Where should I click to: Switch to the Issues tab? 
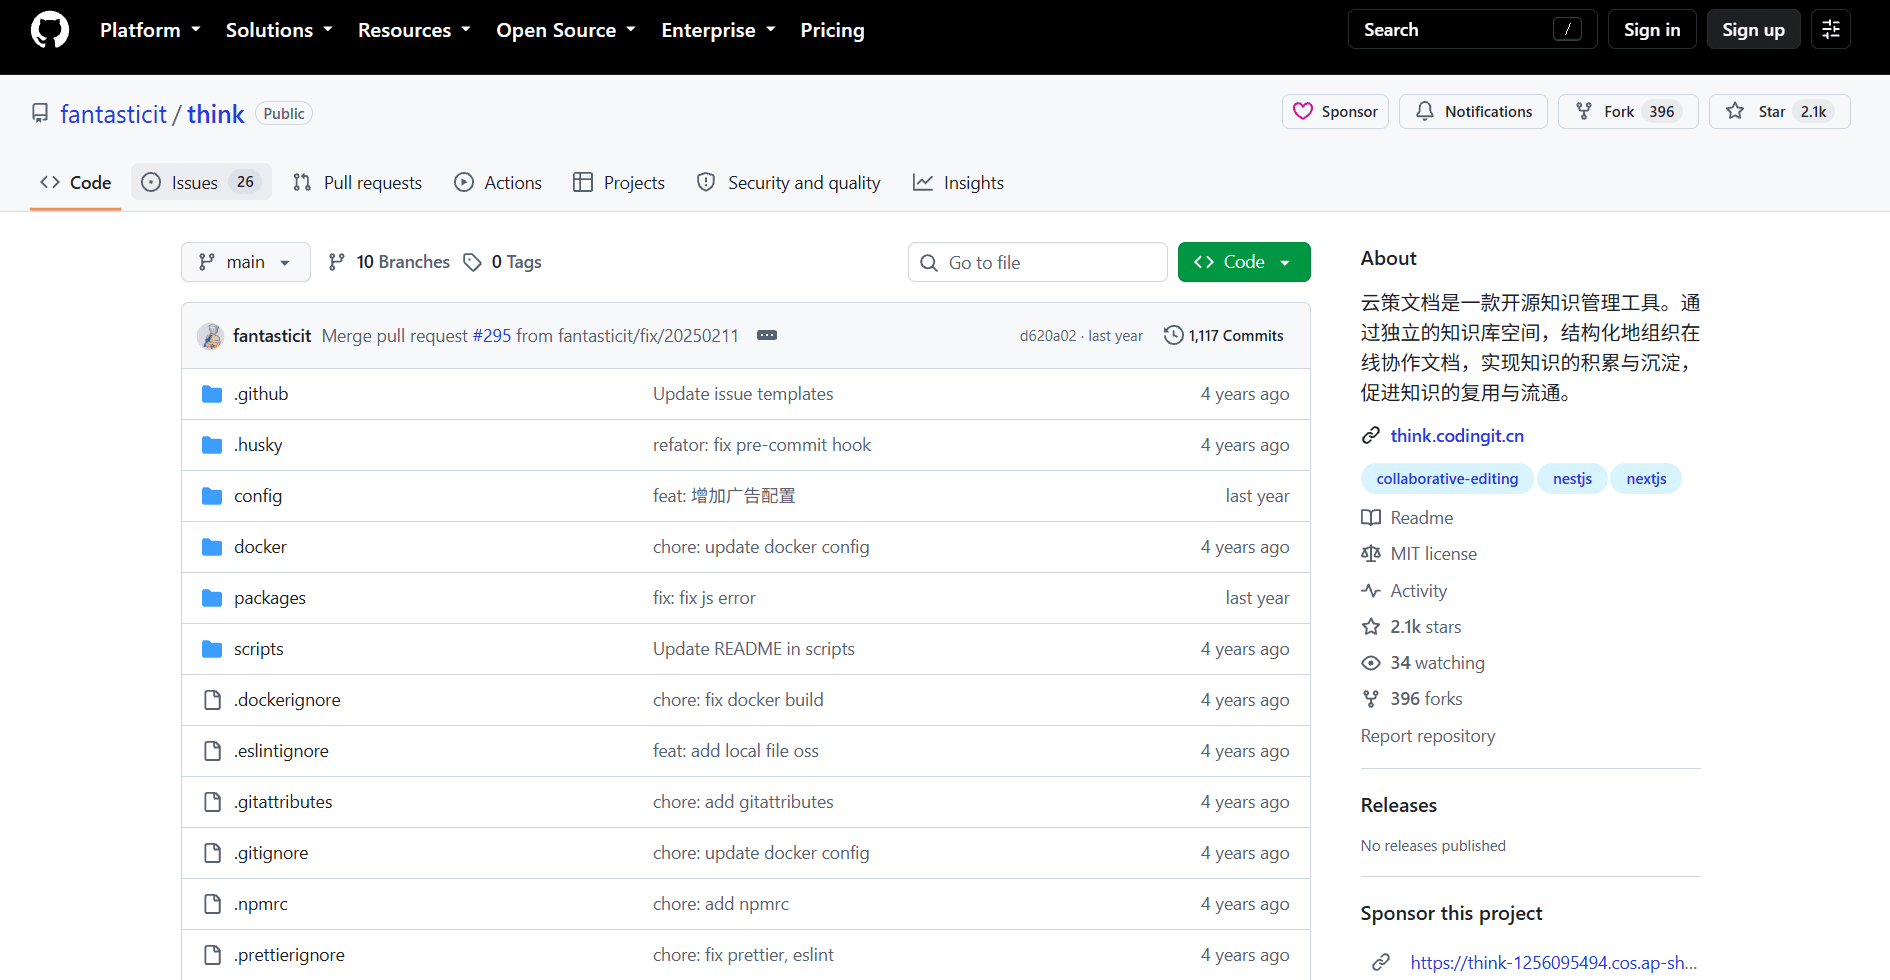pos(201,182)
